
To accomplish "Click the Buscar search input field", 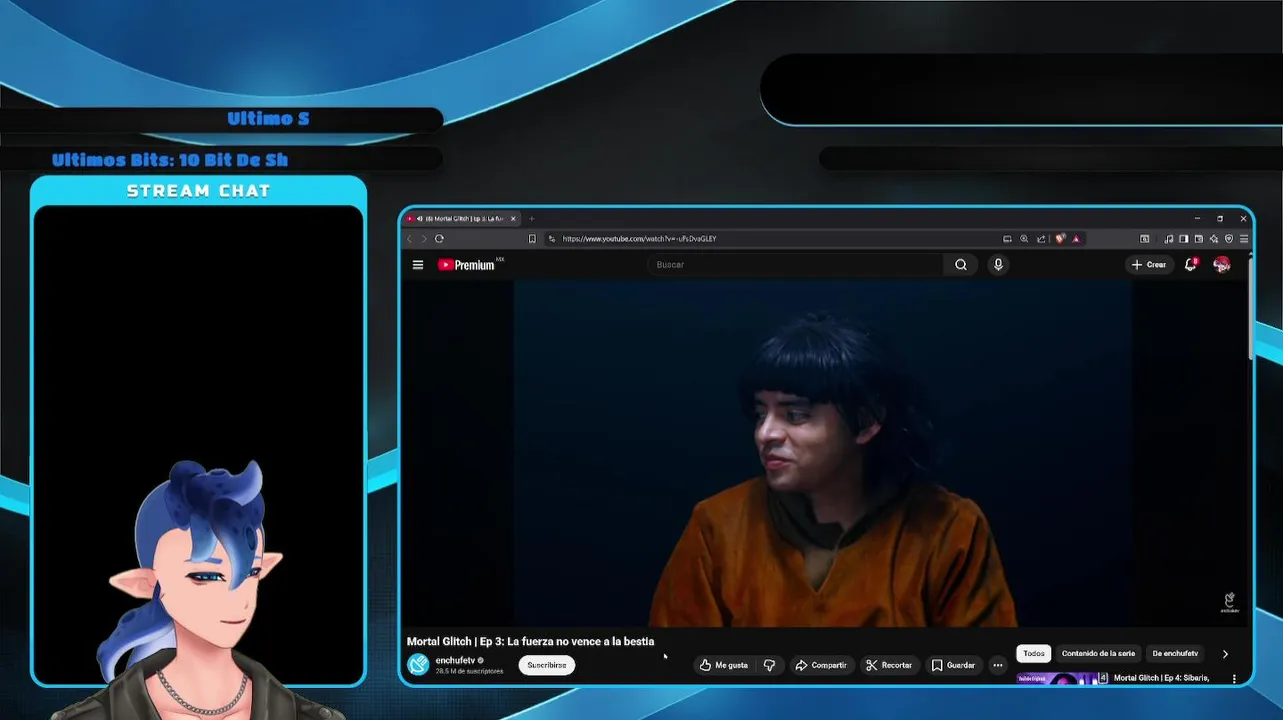I will 795,265.
